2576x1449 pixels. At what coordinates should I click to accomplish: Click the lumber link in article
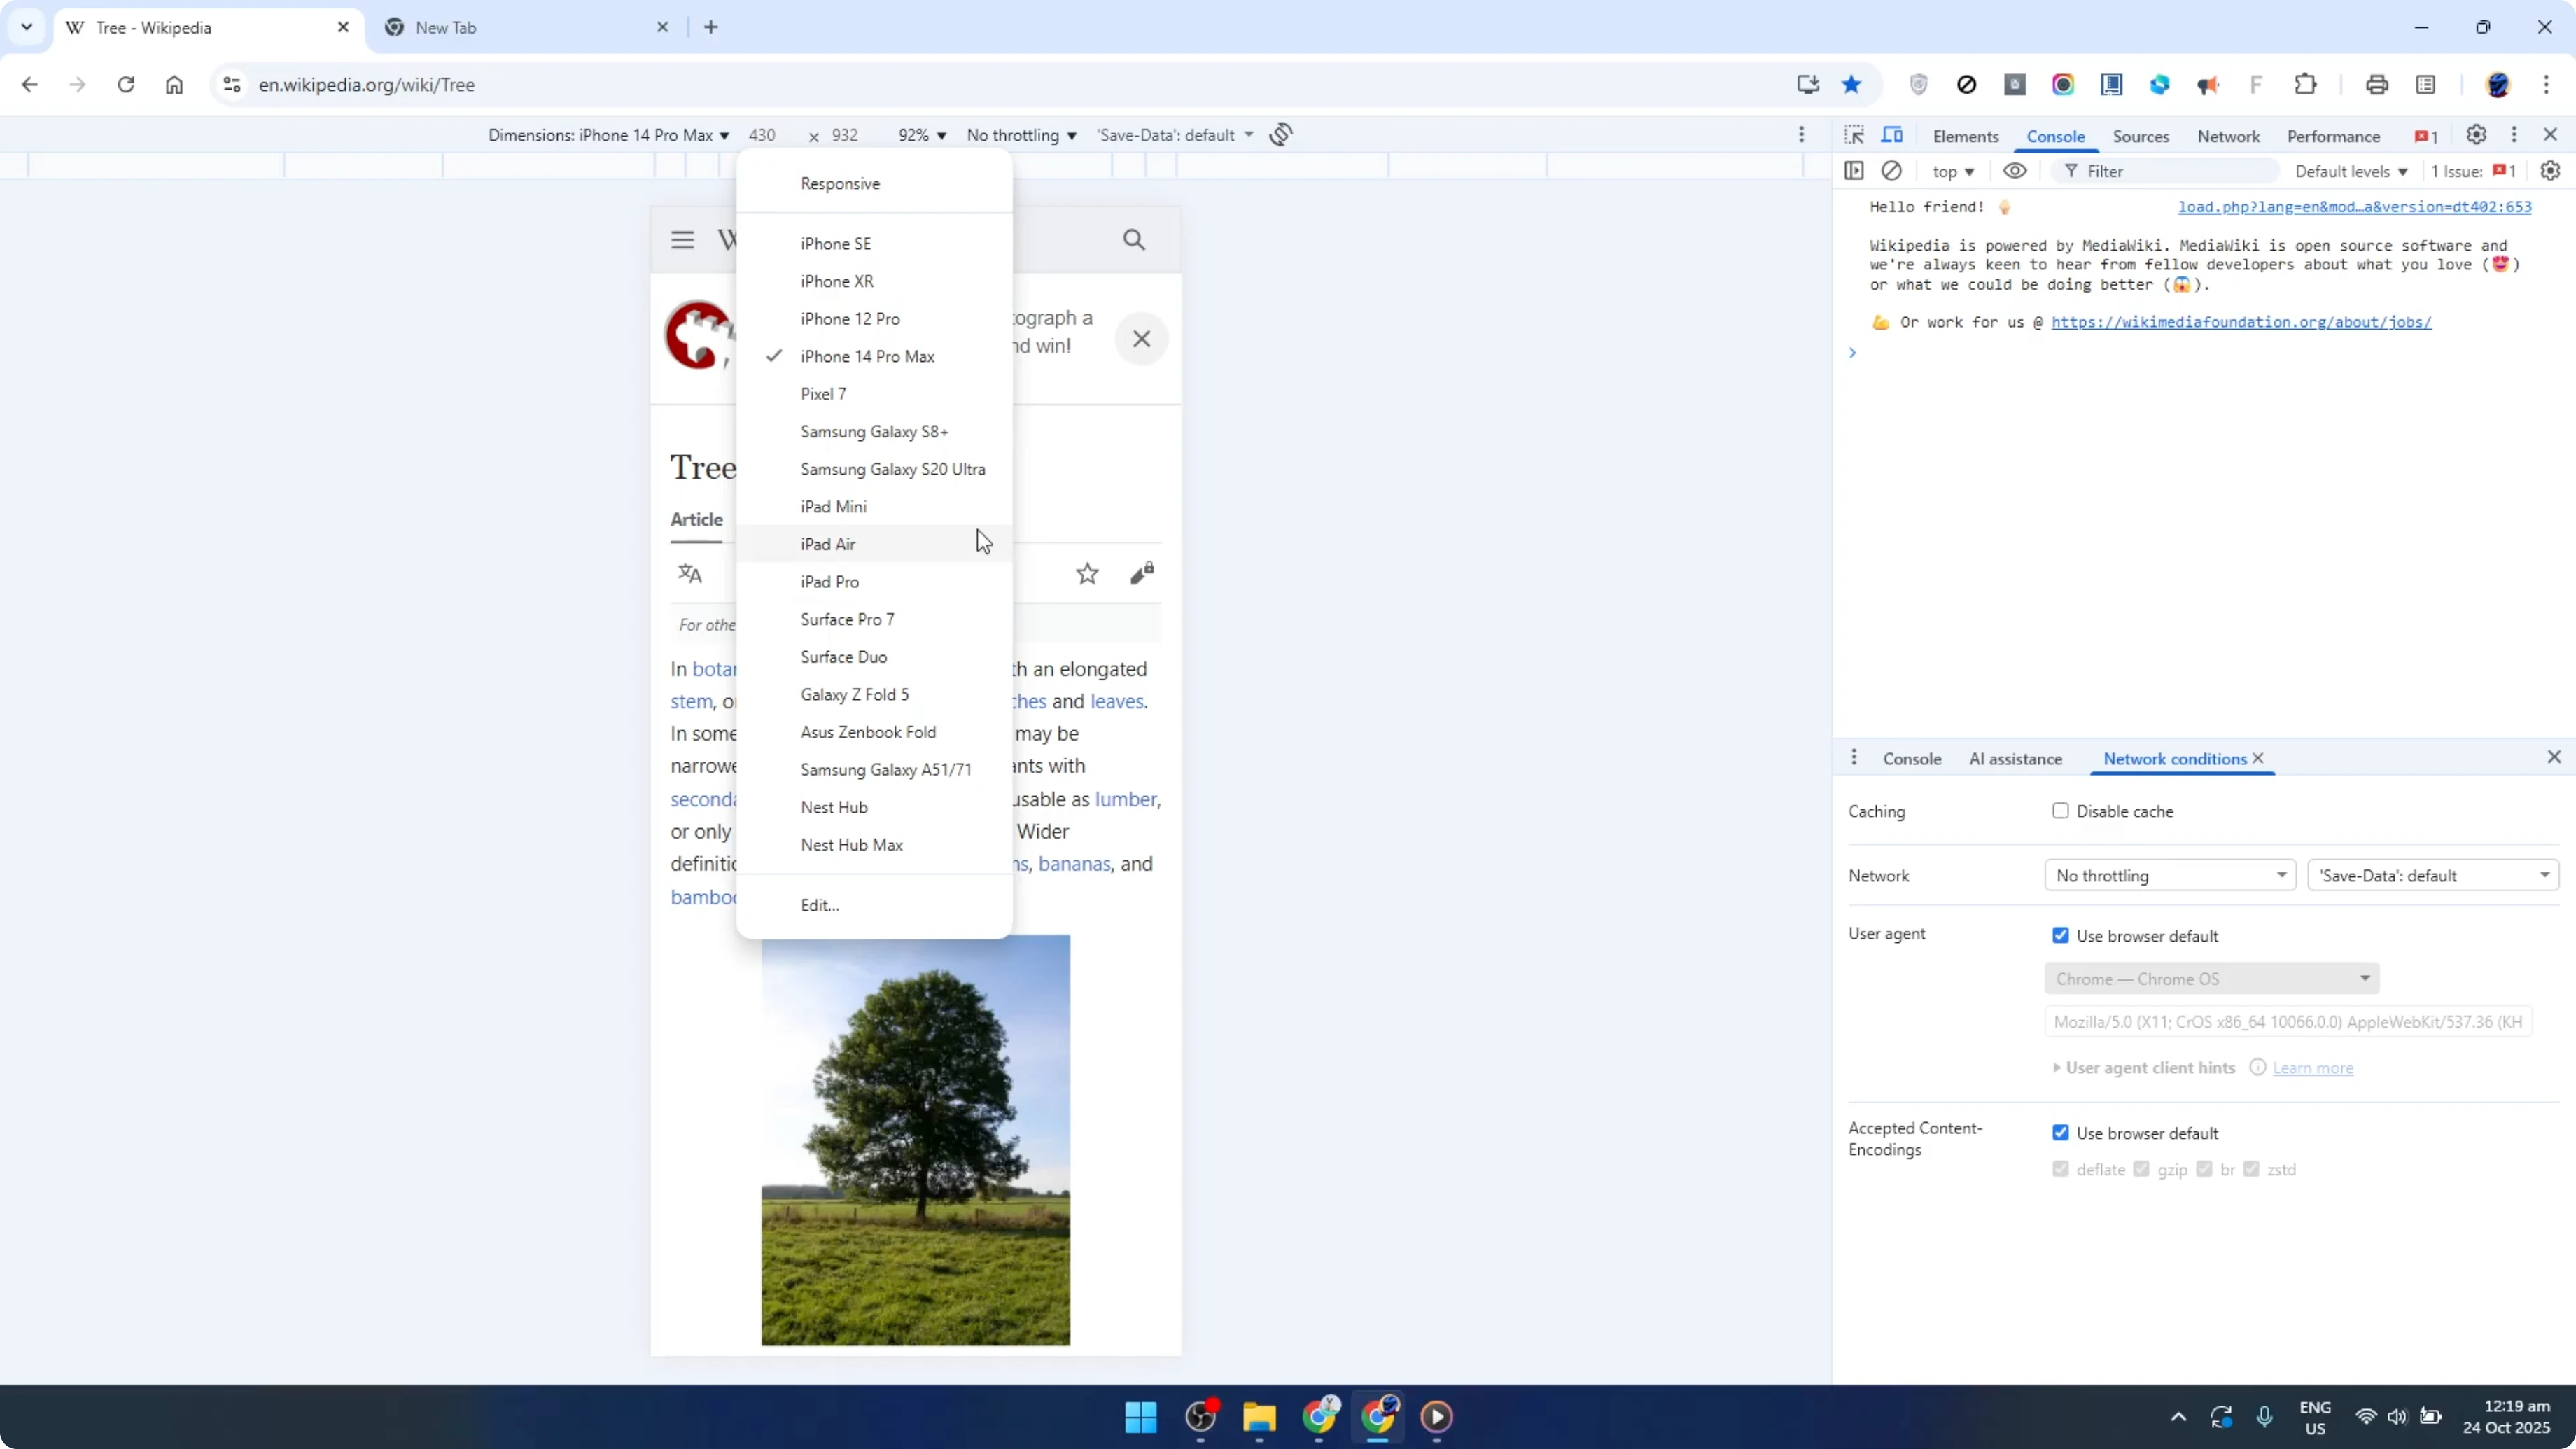coord(1125,799)
